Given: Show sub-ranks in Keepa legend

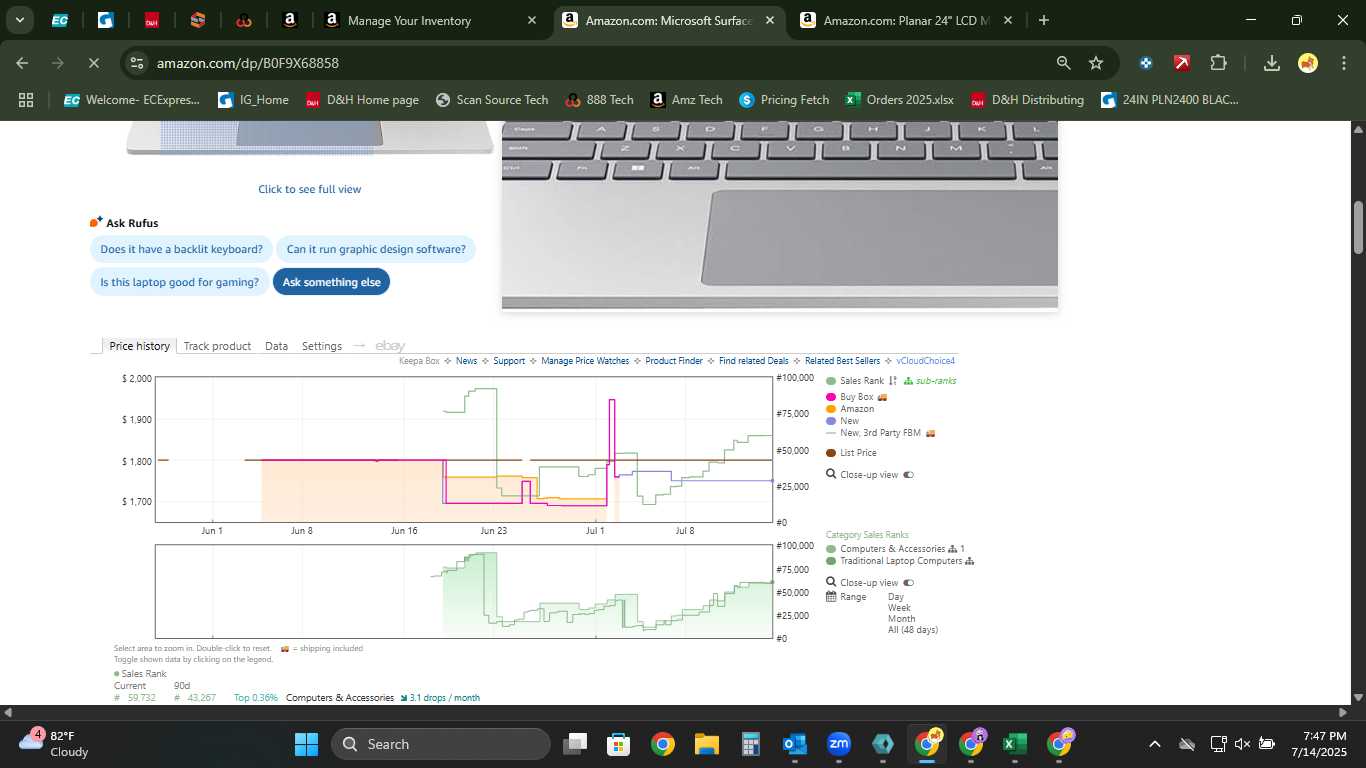Looking at the screenshot, I should tap(930, 381).
